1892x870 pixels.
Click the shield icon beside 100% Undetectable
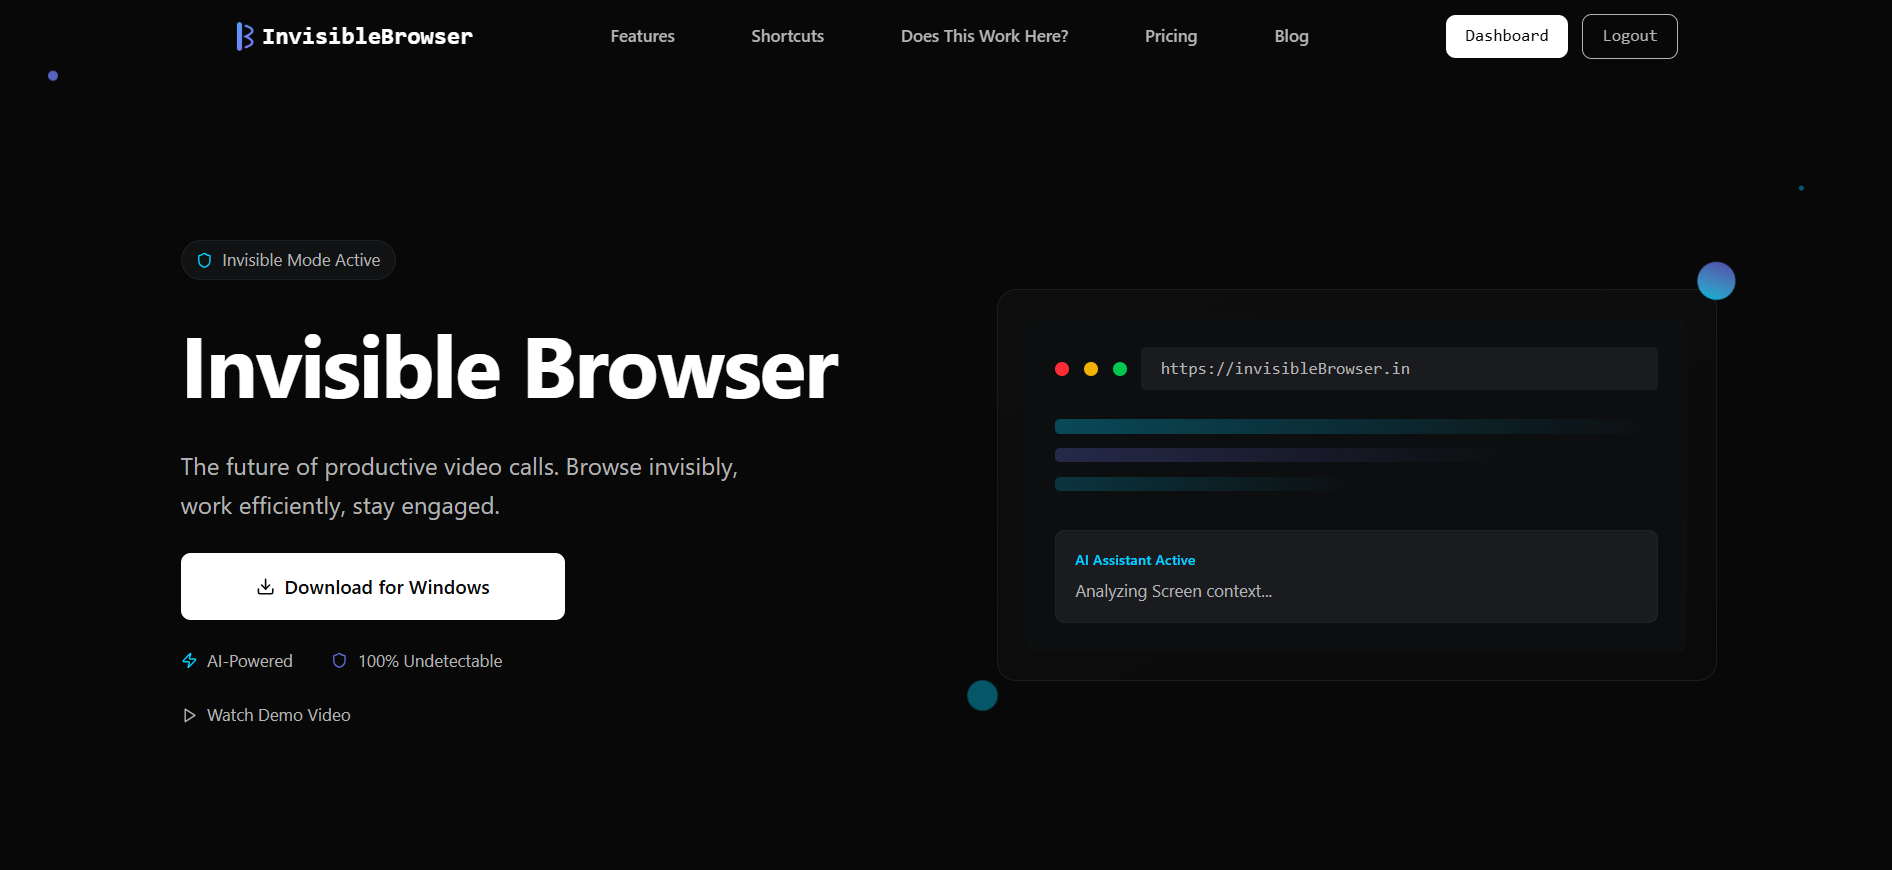(339, 660)
